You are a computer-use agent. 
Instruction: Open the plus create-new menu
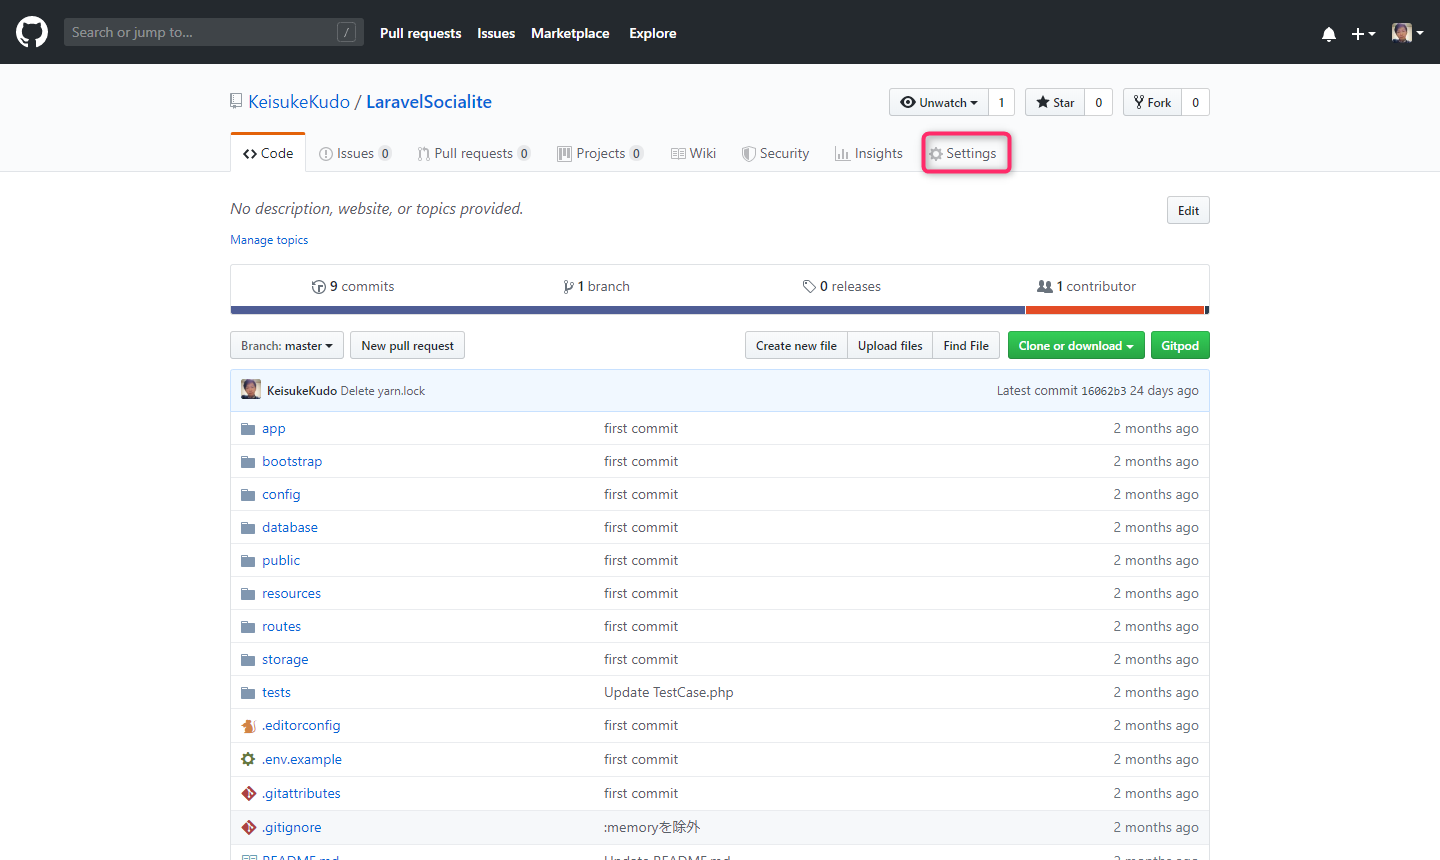(1363, 33)
